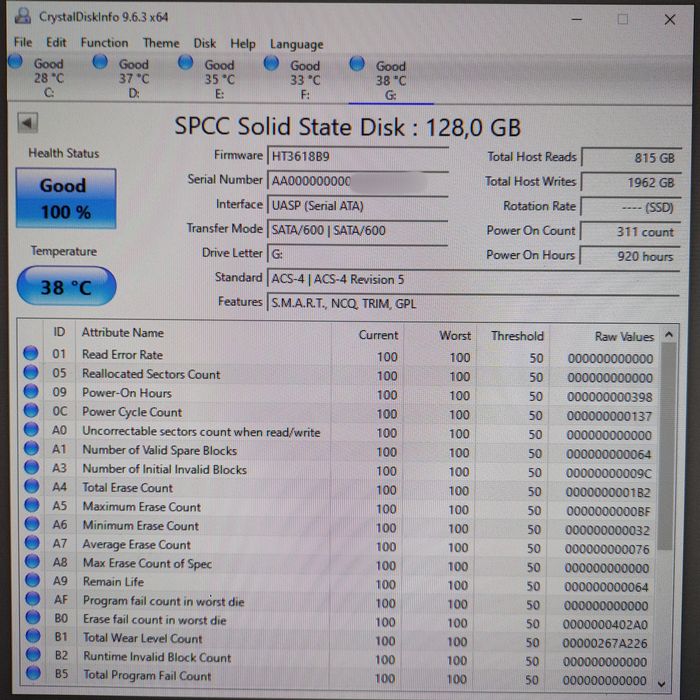This screenshot has width=700, height=700.
Task: Click the Drive Letter field G:
Action: [358, 254]
